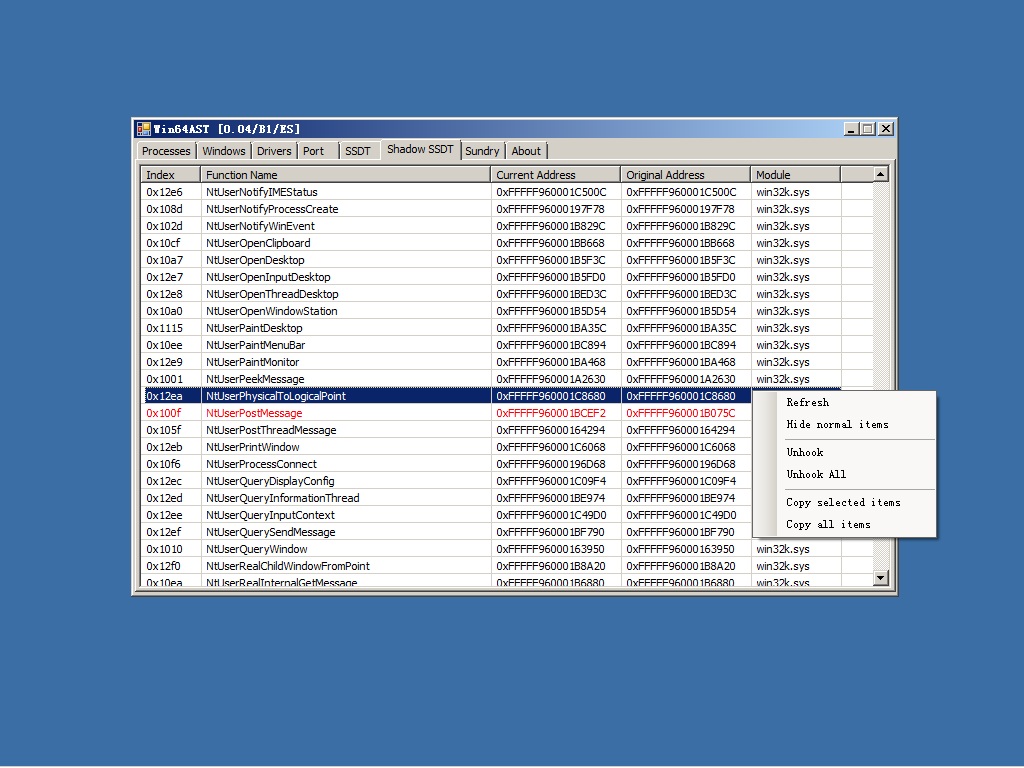This screenshot has width=1024, height=768.
Task: Select the Port tab
Action: pyautogui.click(x=314, y=151)
